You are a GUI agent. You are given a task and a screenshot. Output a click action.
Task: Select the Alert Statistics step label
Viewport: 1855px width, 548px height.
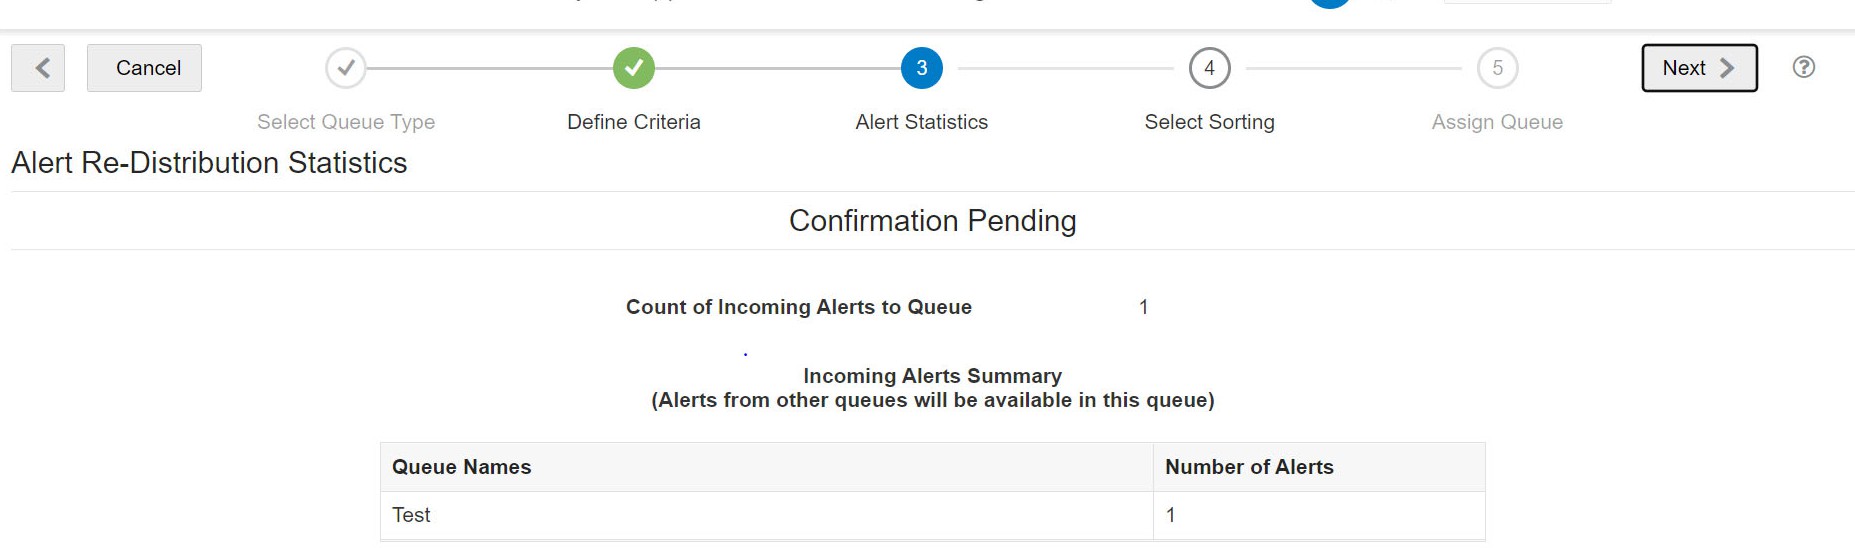click(x=922, y=122)
